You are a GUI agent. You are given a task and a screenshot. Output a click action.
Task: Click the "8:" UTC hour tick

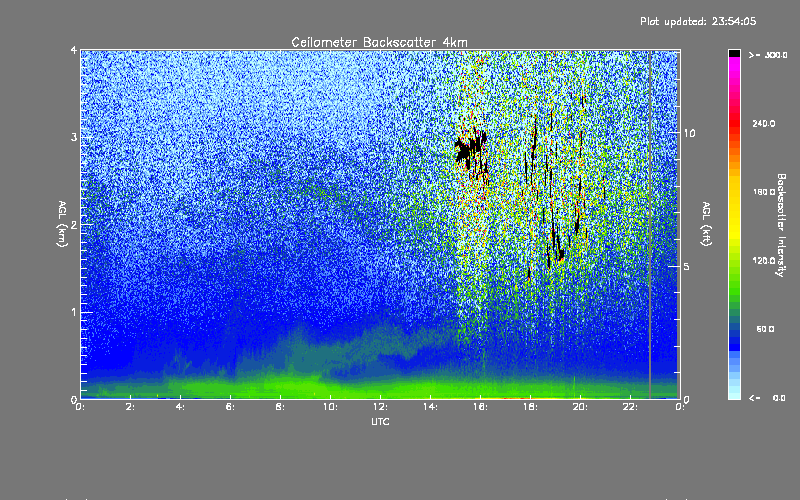(281, 407)
